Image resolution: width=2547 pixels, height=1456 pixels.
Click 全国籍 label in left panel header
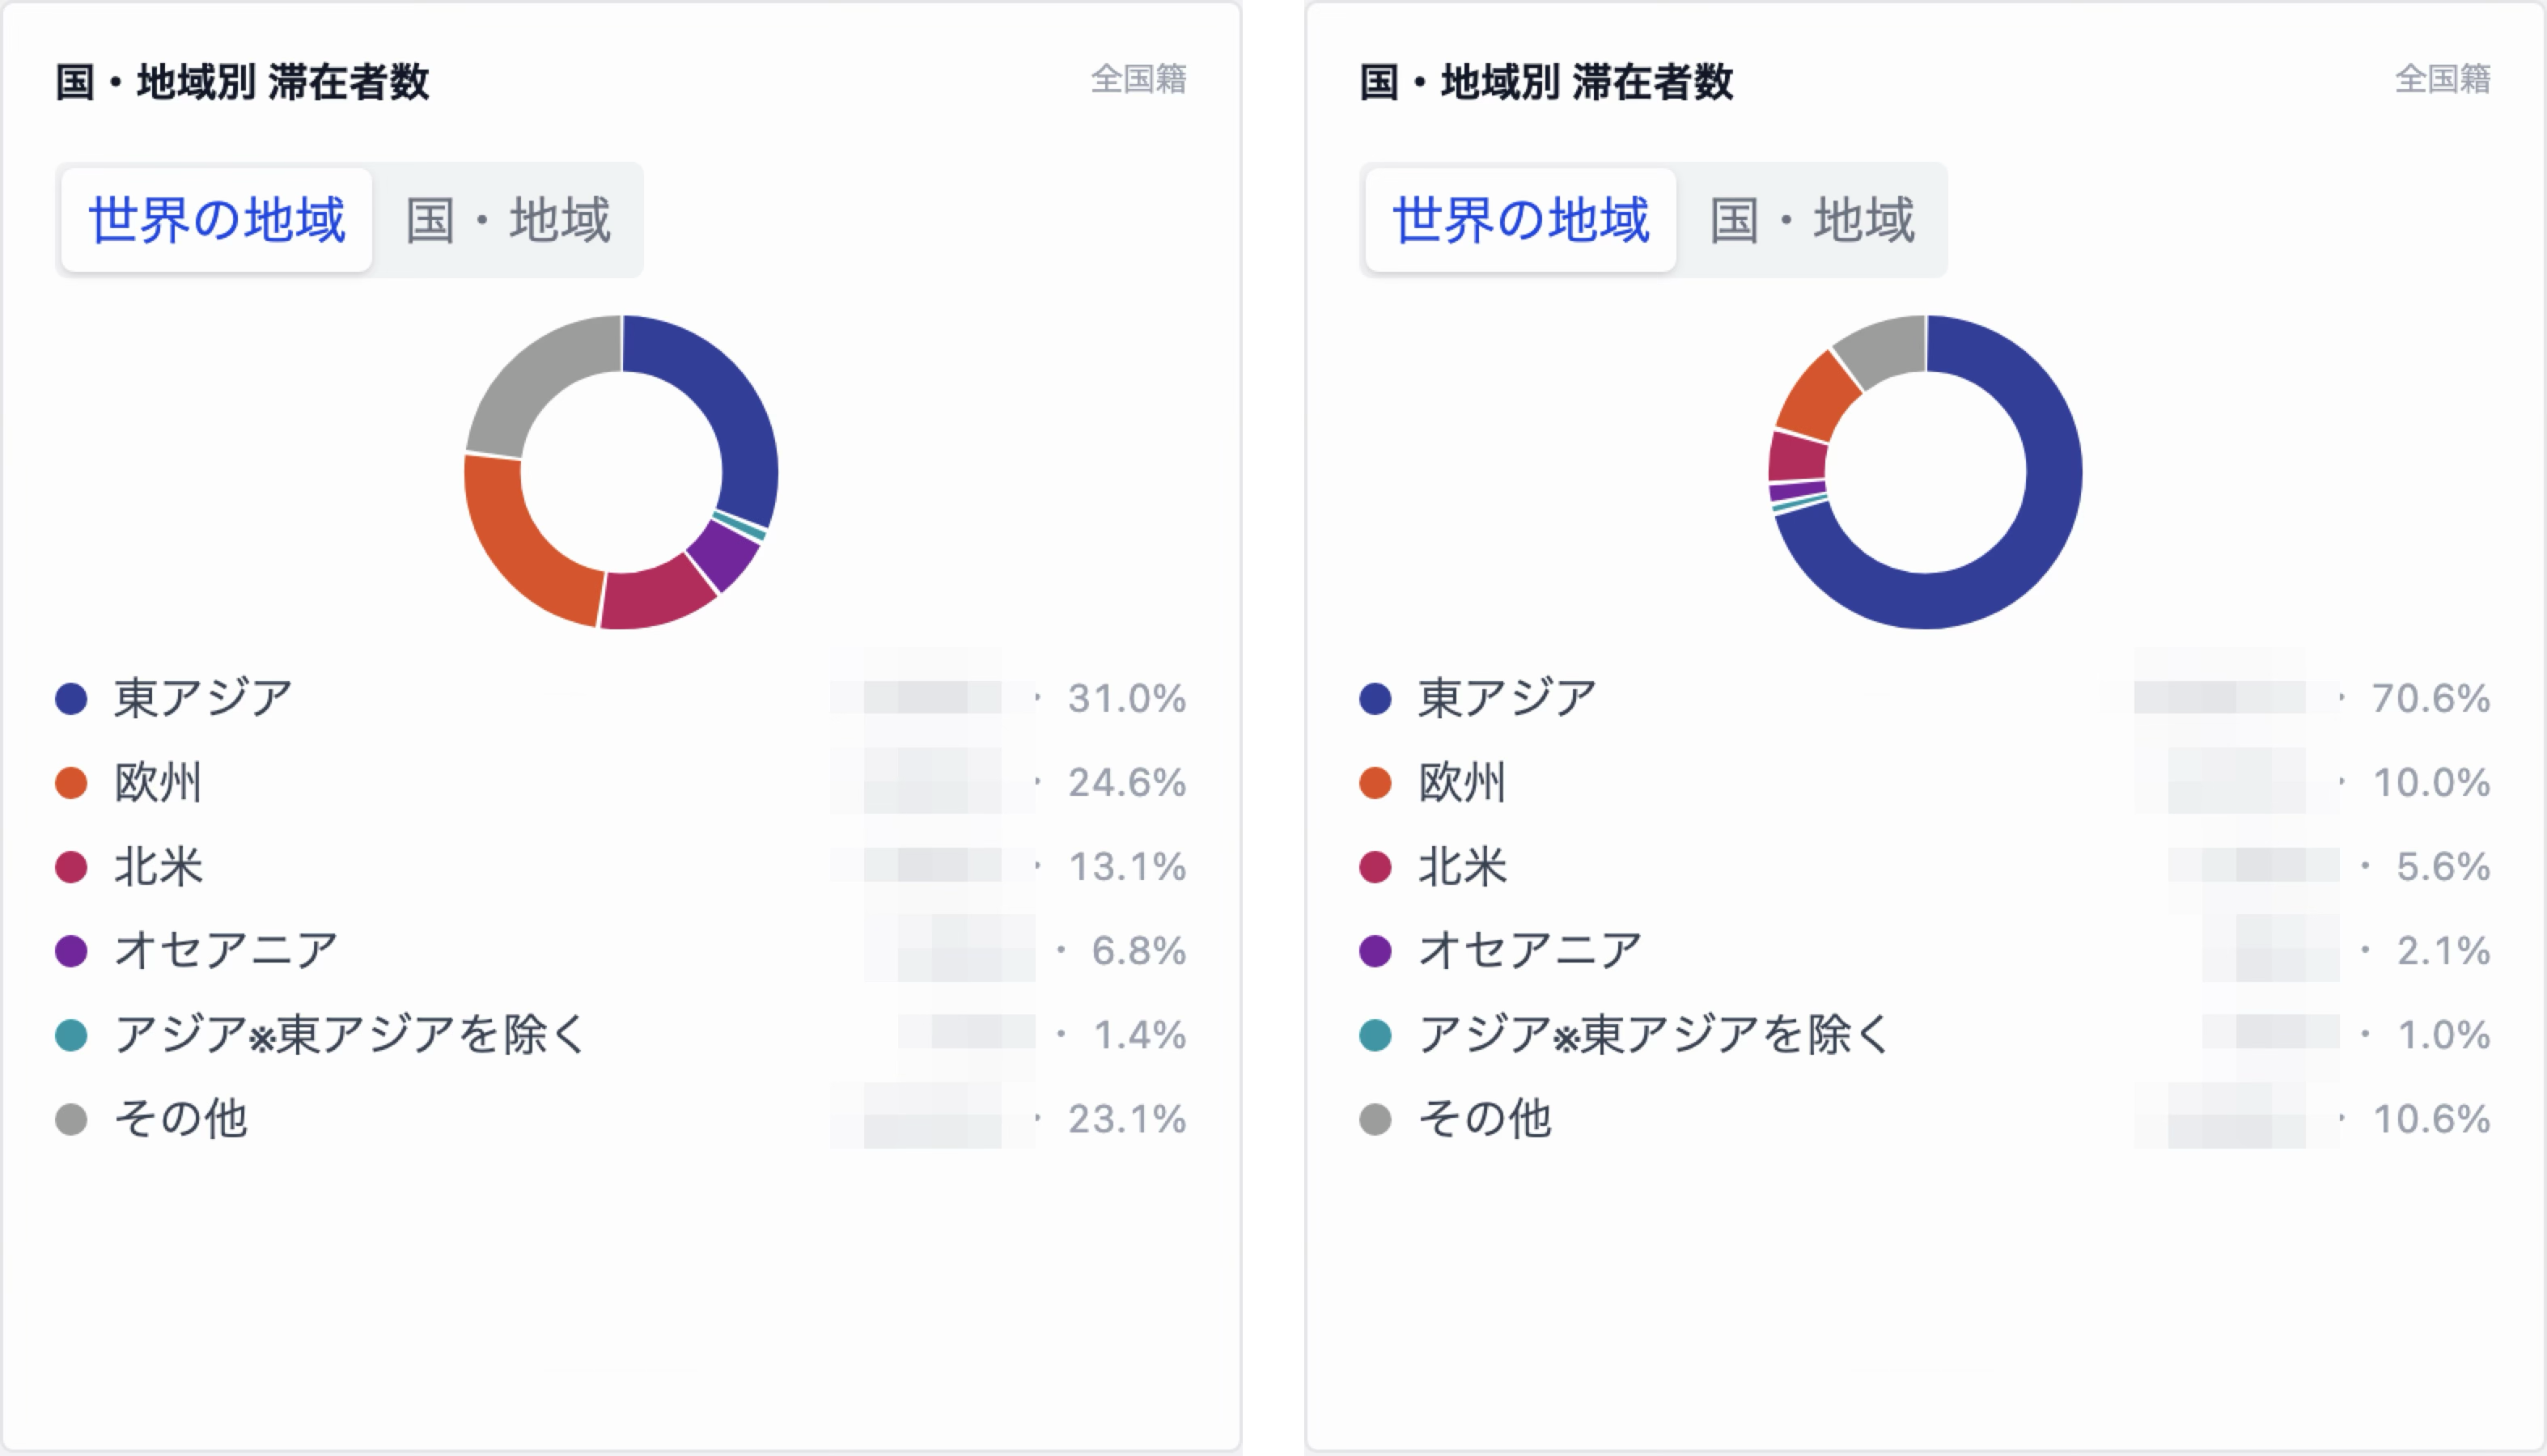click(x=1138, y=79)
